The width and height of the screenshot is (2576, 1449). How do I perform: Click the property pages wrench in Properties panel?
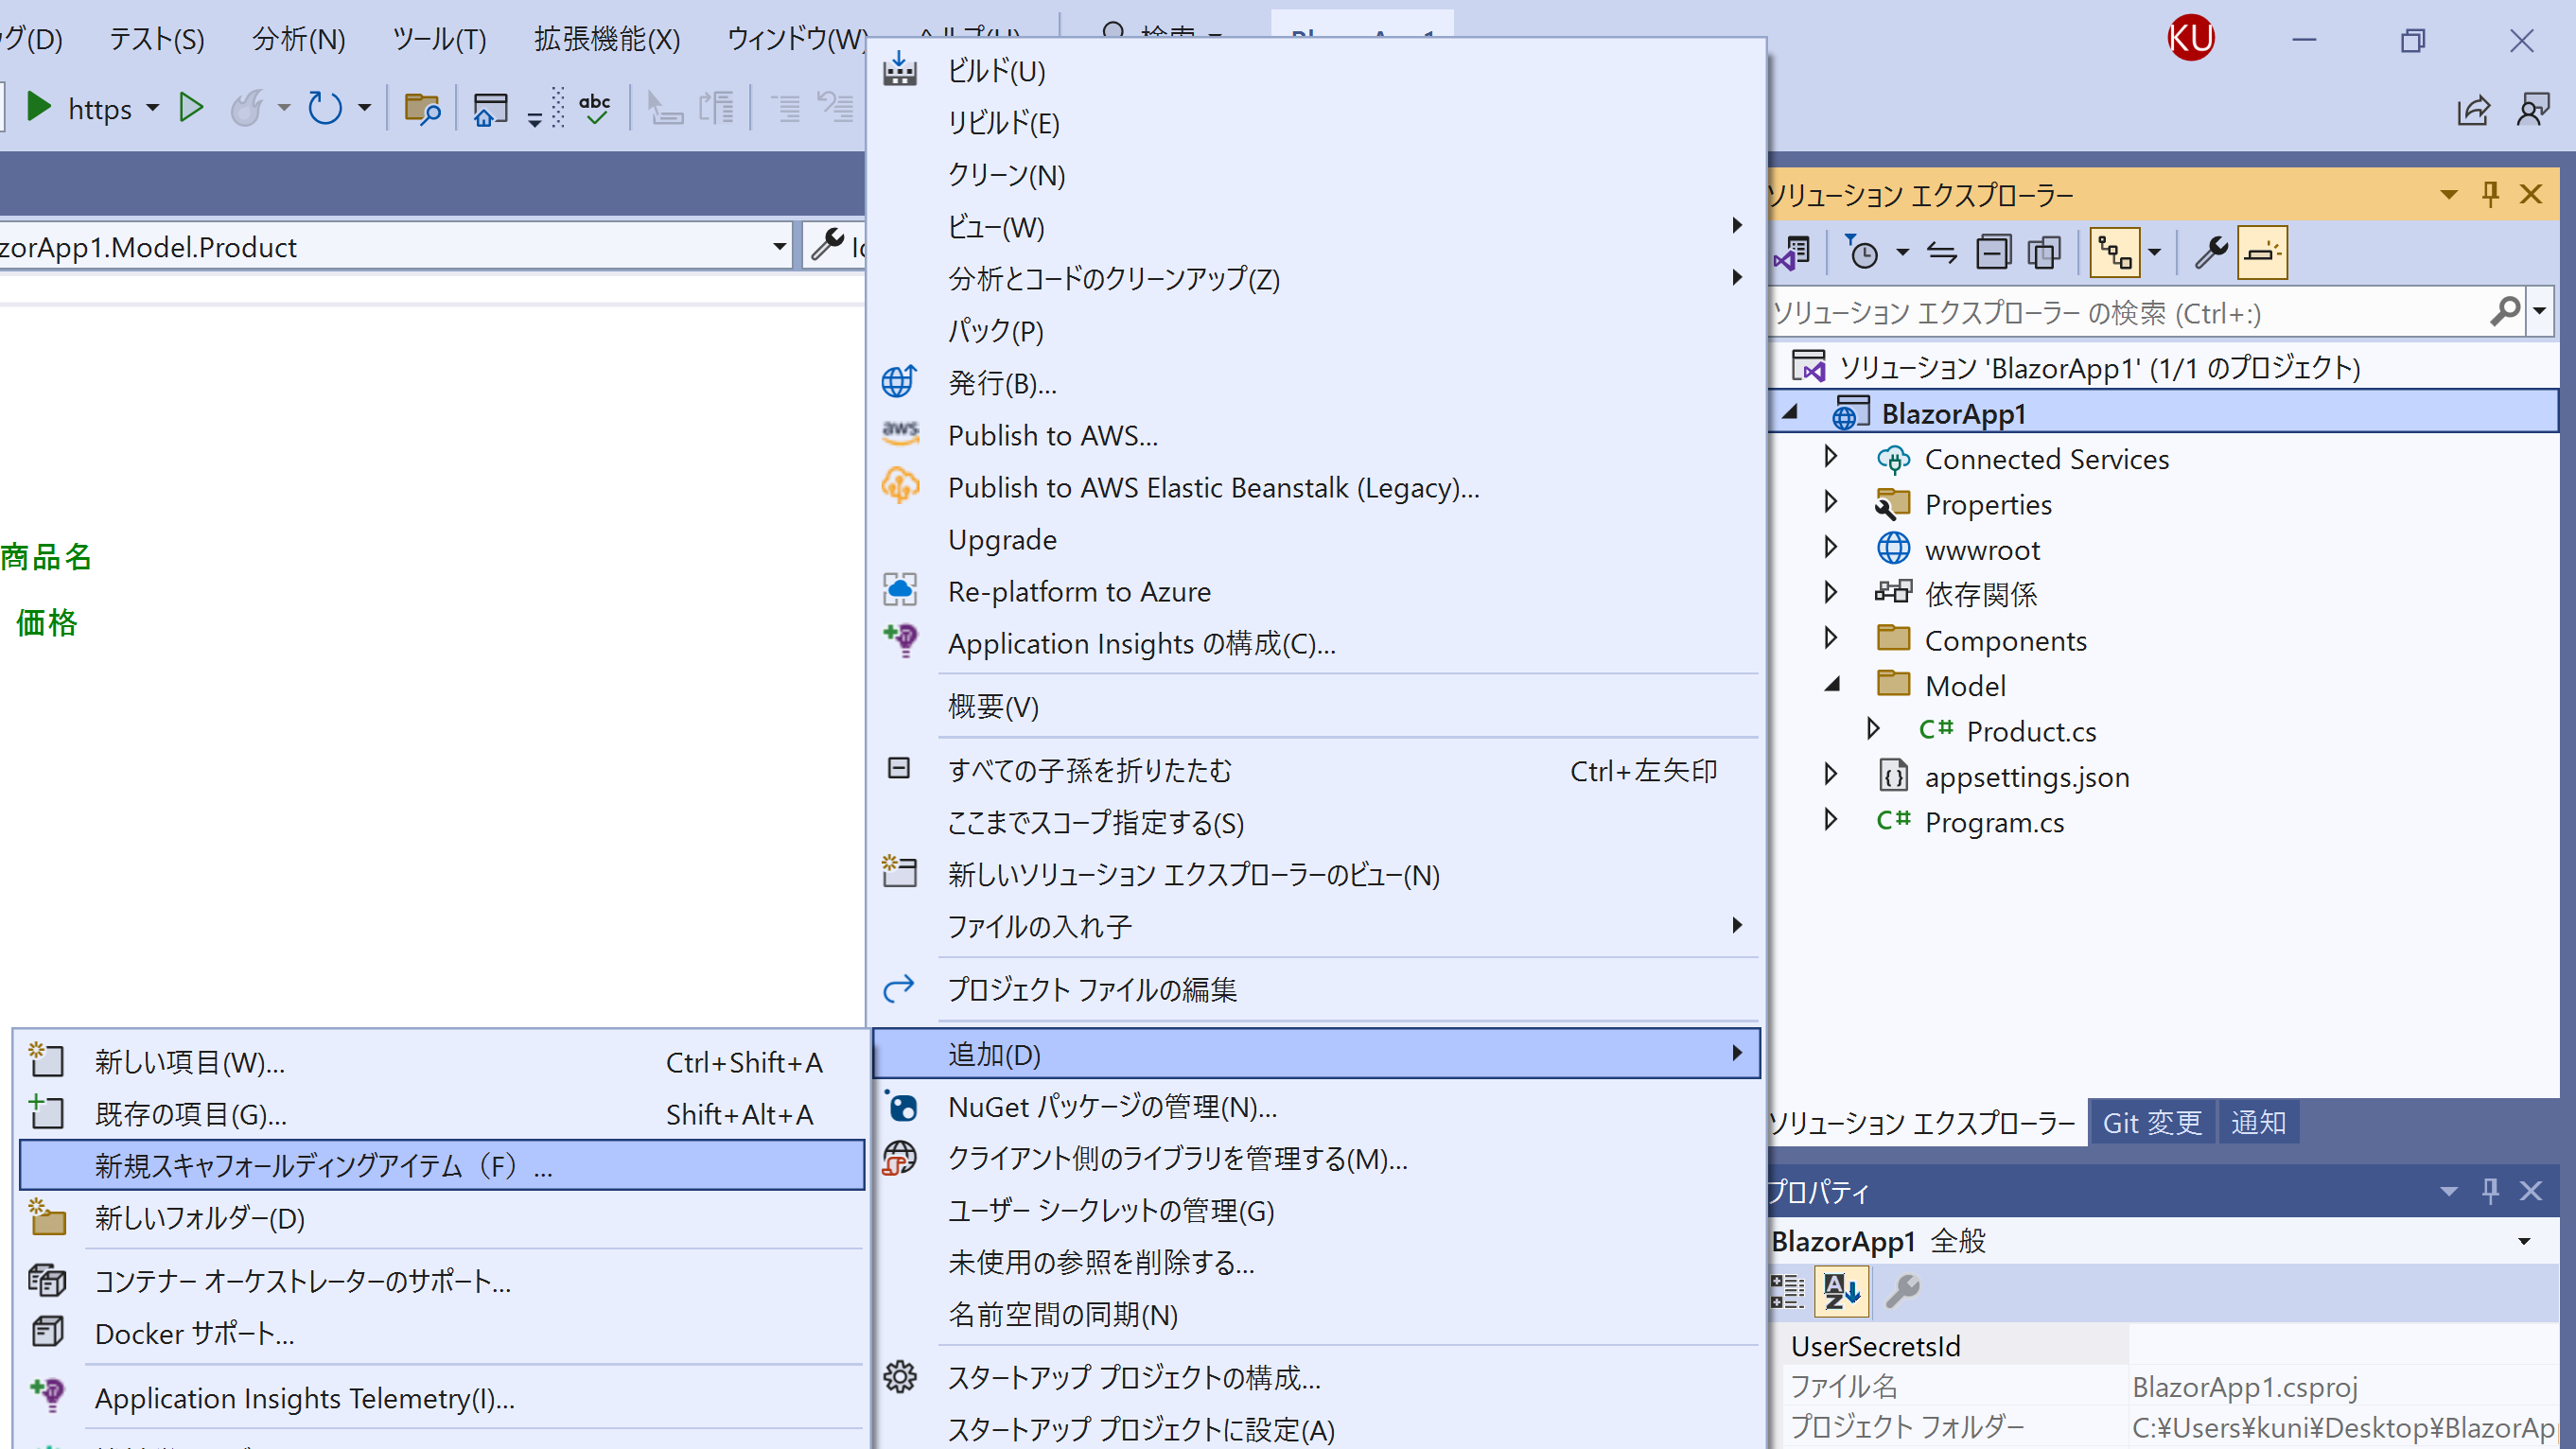click(x=1902, y=1291)
